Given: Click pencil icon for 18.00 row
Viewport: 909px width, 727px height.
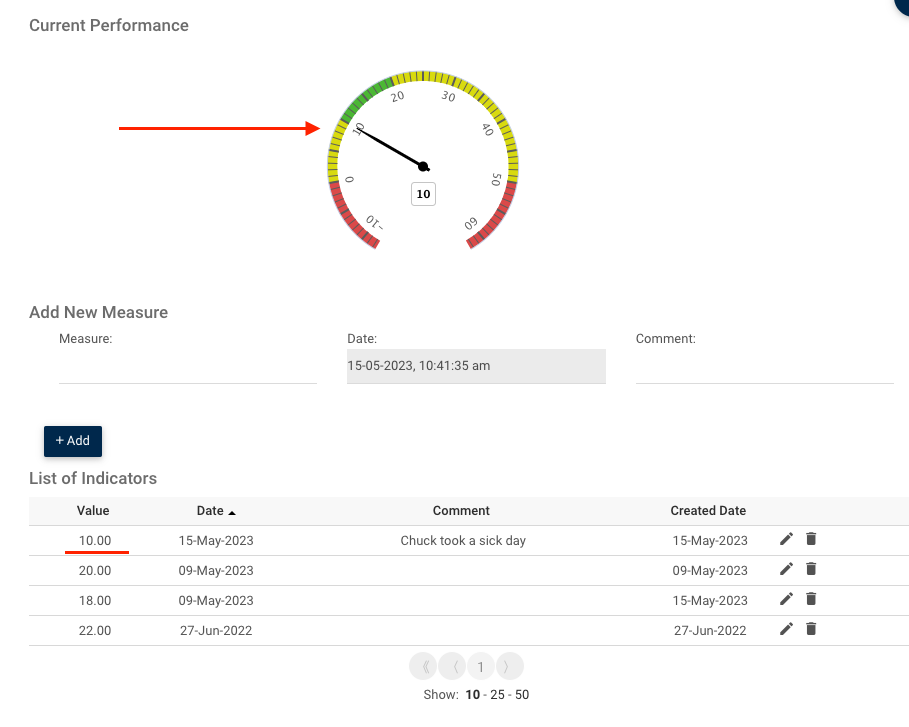Looking at the screenshot, I should tap(786, 600).
